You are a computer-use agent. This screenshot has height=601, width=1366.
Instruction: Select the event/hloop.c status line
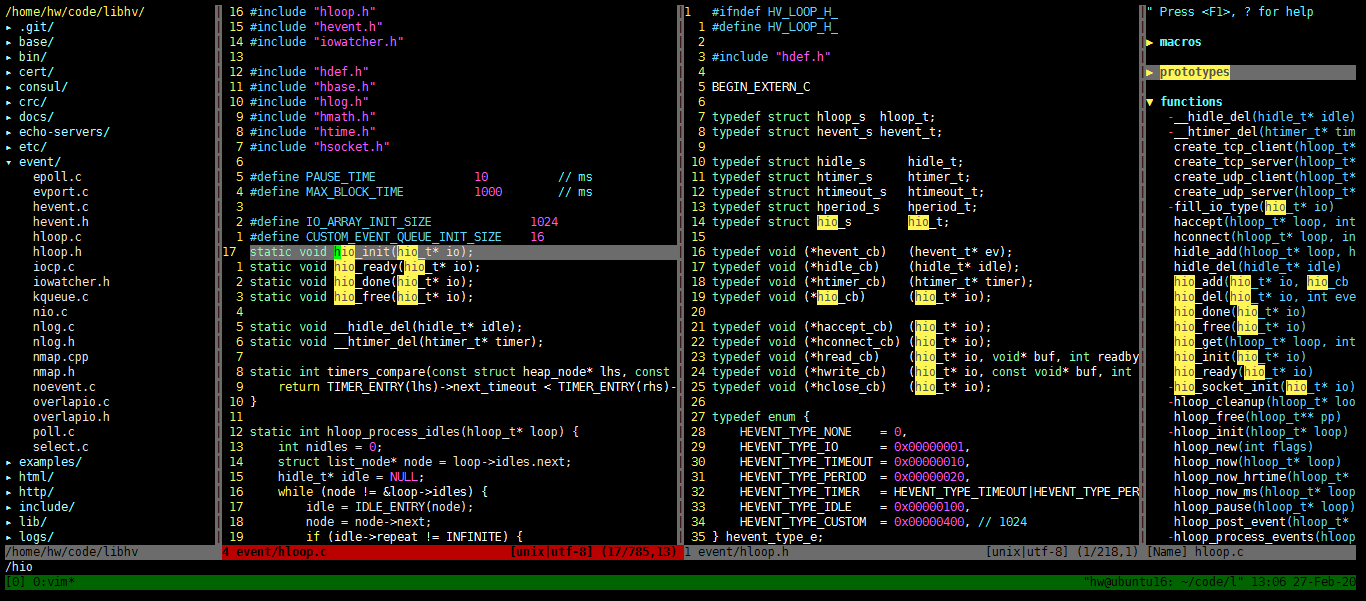coord(450,552)
